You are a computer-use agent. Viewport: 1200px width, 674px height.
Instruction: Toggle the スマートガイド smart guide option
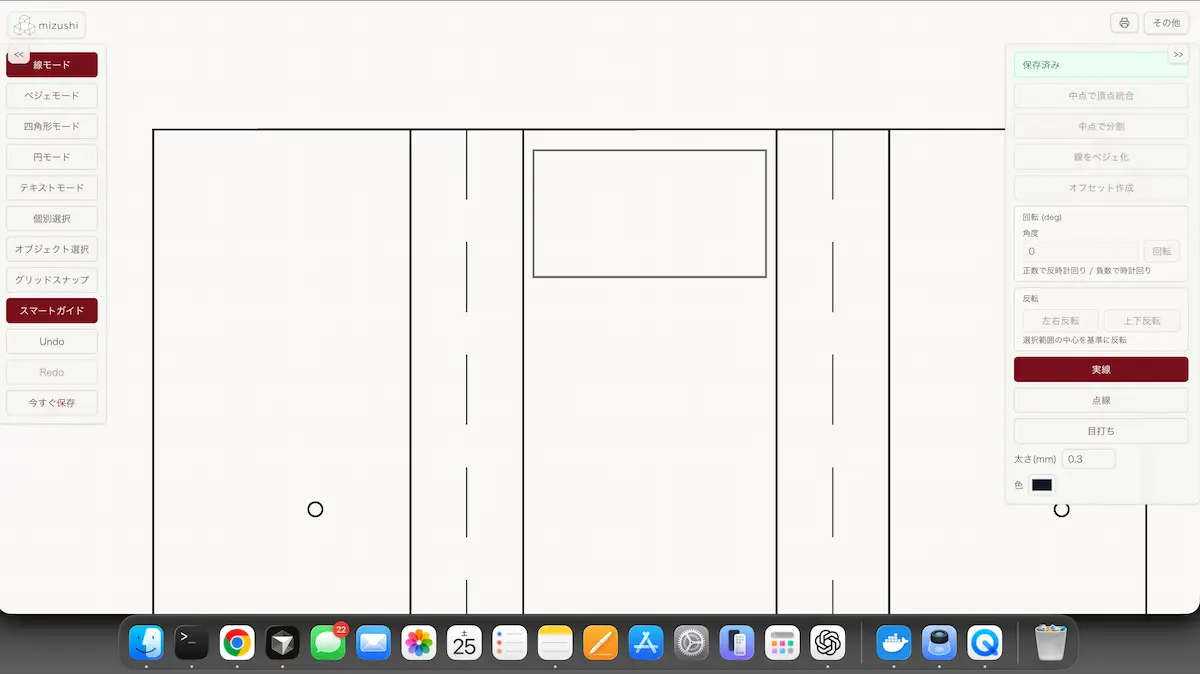click(x=52, y=311)
